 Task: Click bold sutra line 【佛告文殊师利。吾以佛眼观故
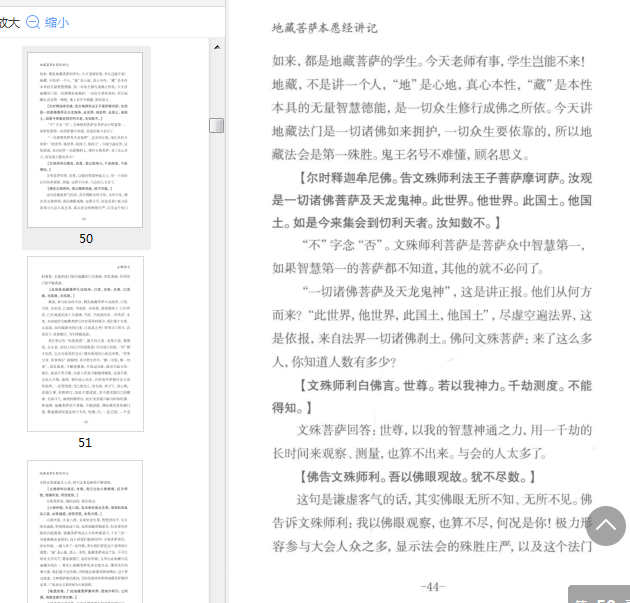click(x=417, y=477)
